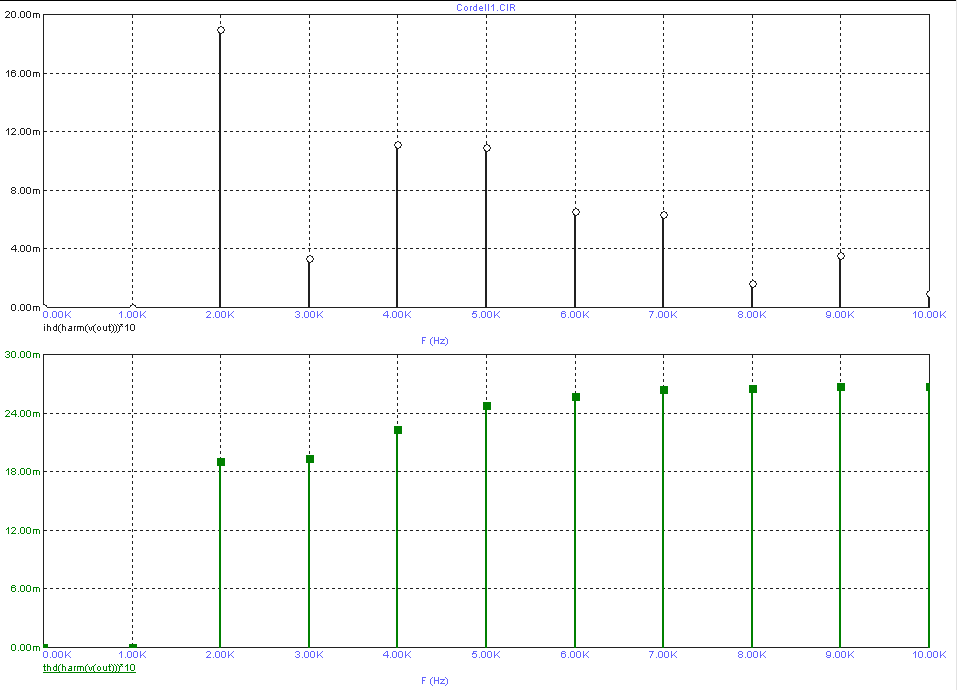Click the 4.00K x-axis label of the lower plot
The image size is (957, 690).
click(397, 655)
